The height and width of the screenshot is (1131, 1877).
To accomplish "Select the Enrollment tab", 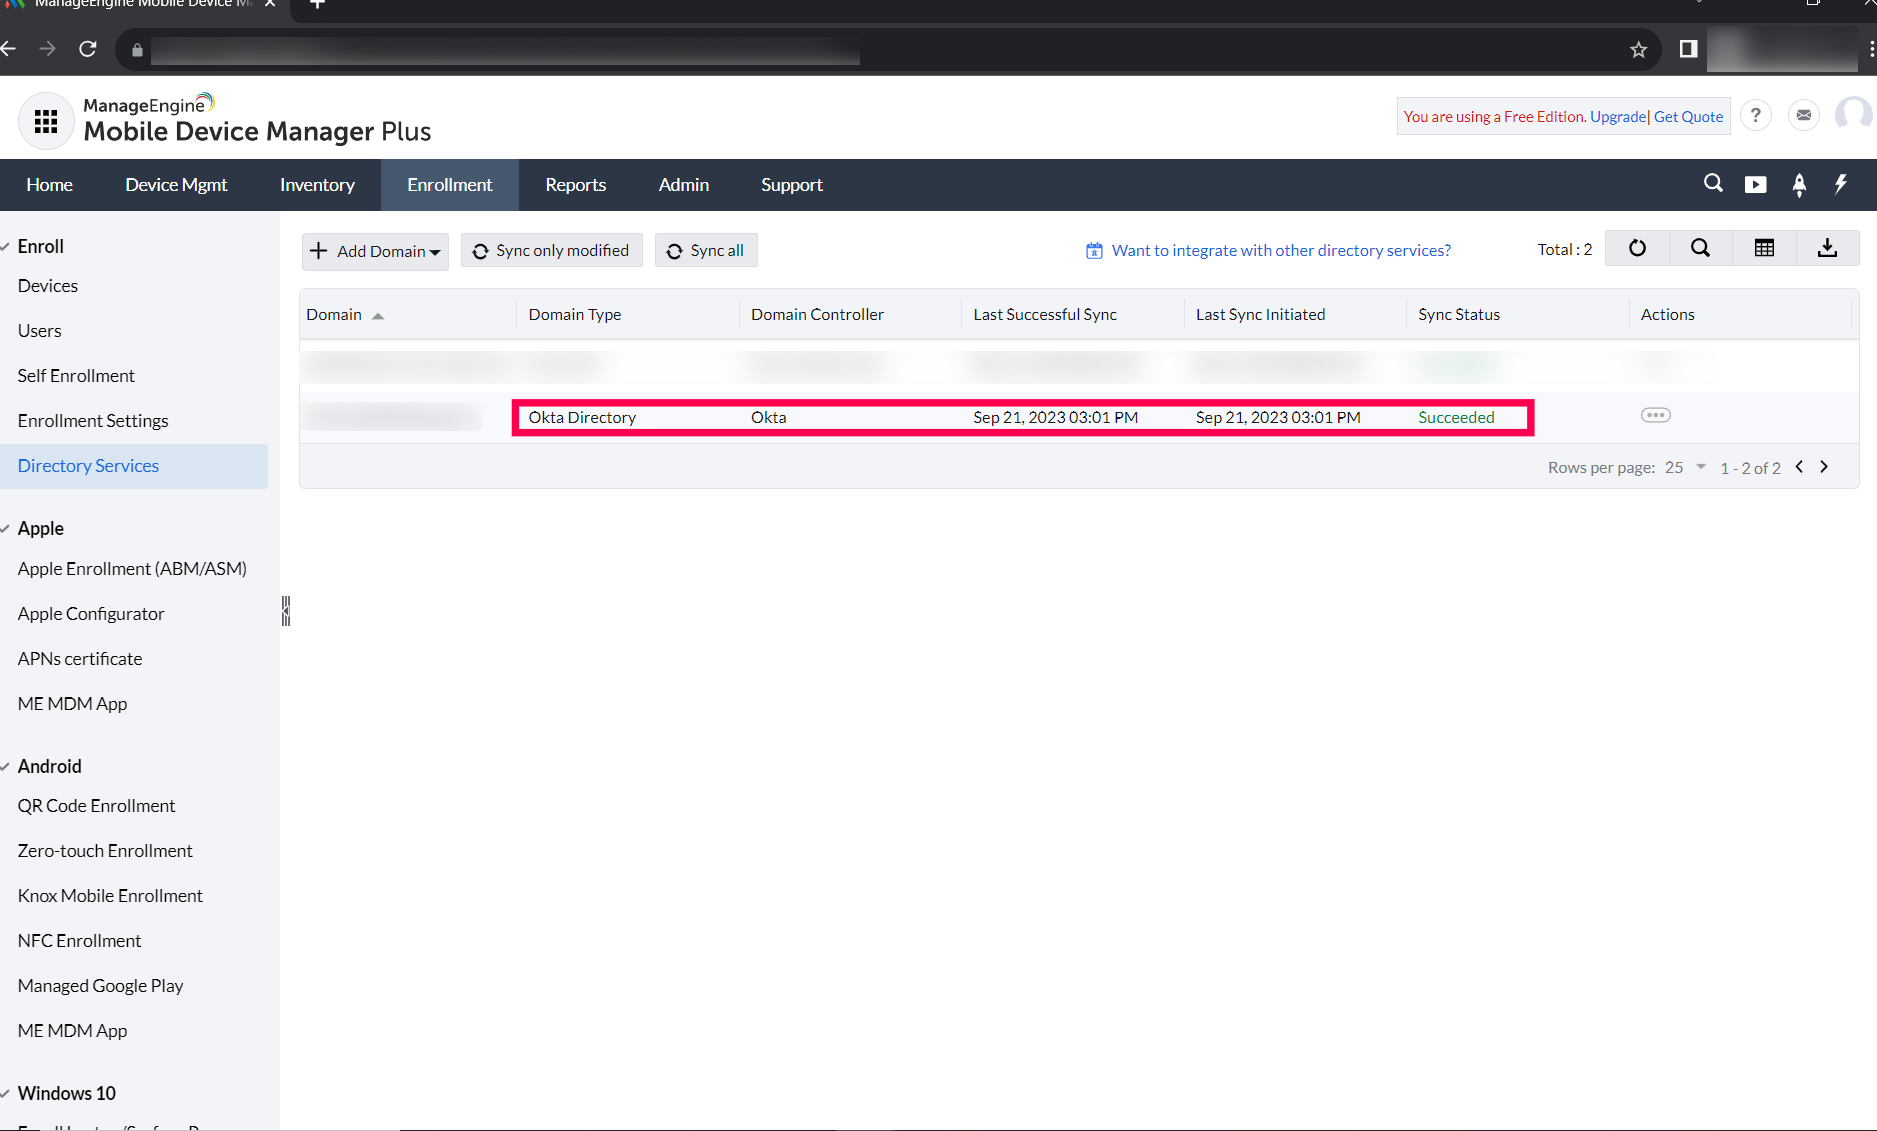I will (450, 185).
